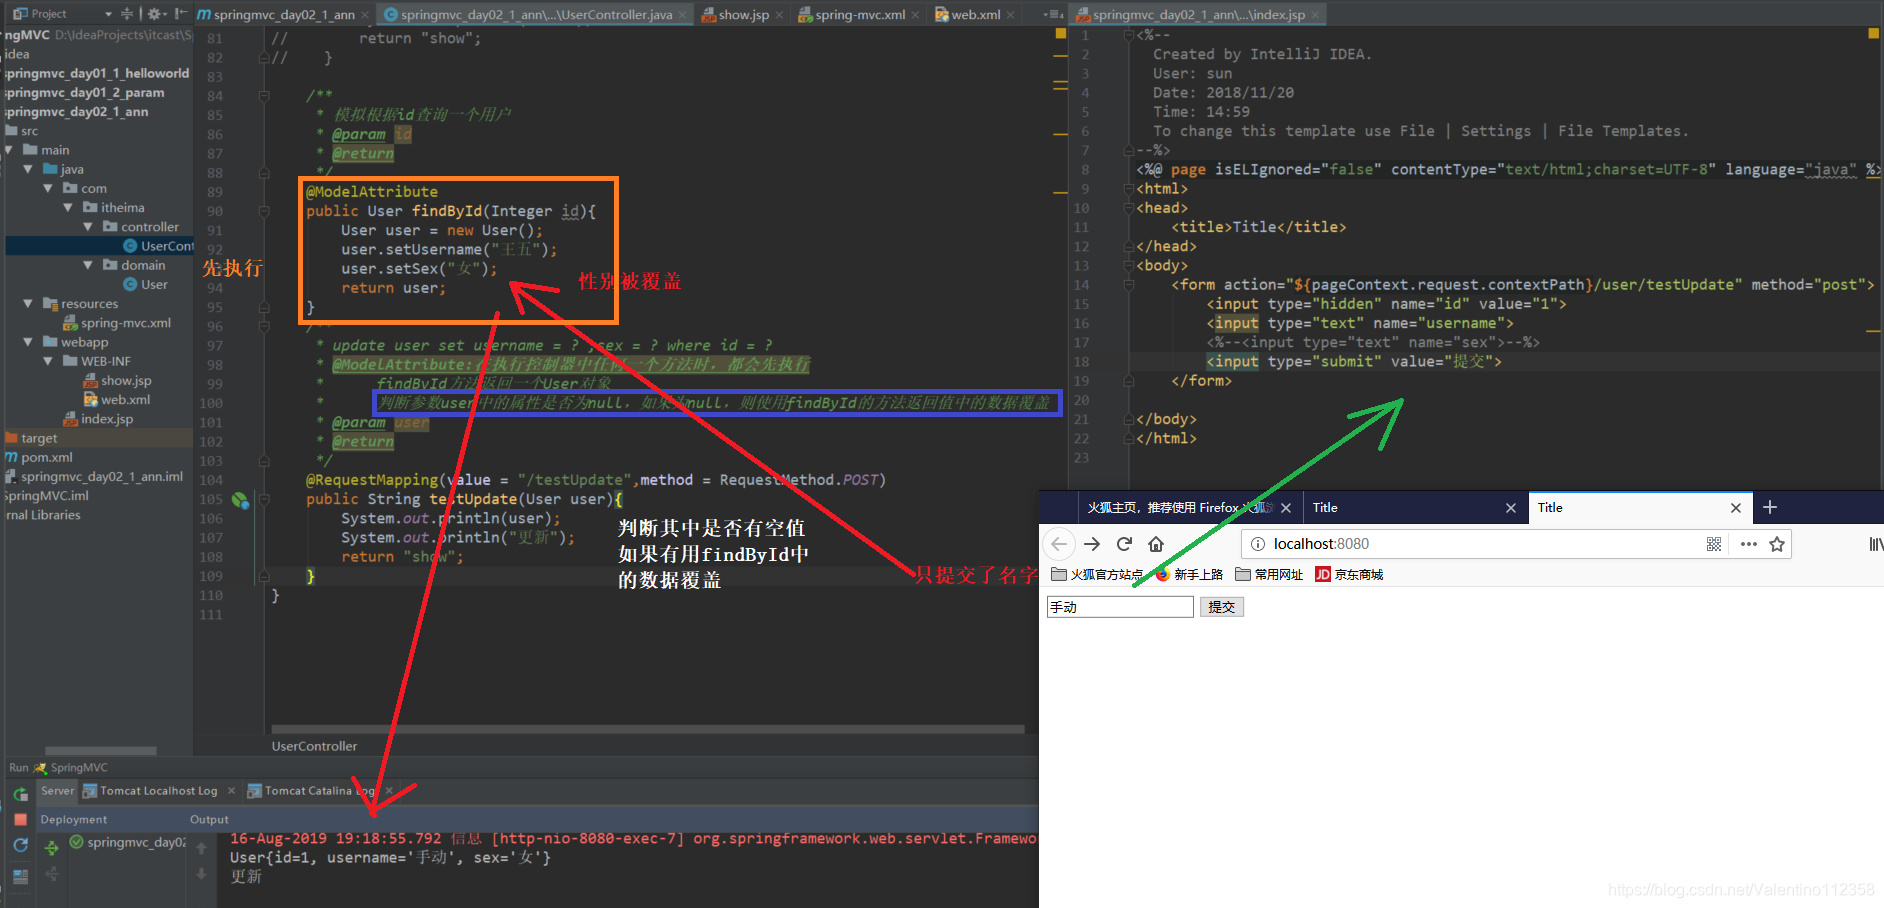Collapse all in Project panel
This screenshot has height=908, width=1884.
(127, 14)
